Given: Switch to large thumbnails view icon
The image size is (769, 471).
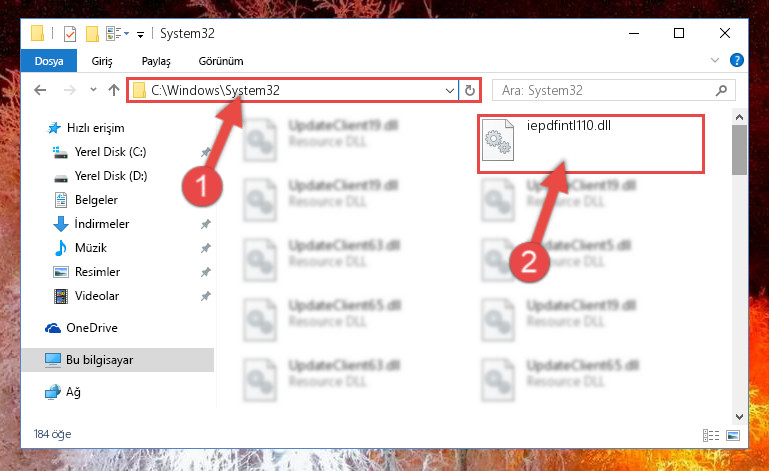Looking at the screenshot, I should 733,435.
